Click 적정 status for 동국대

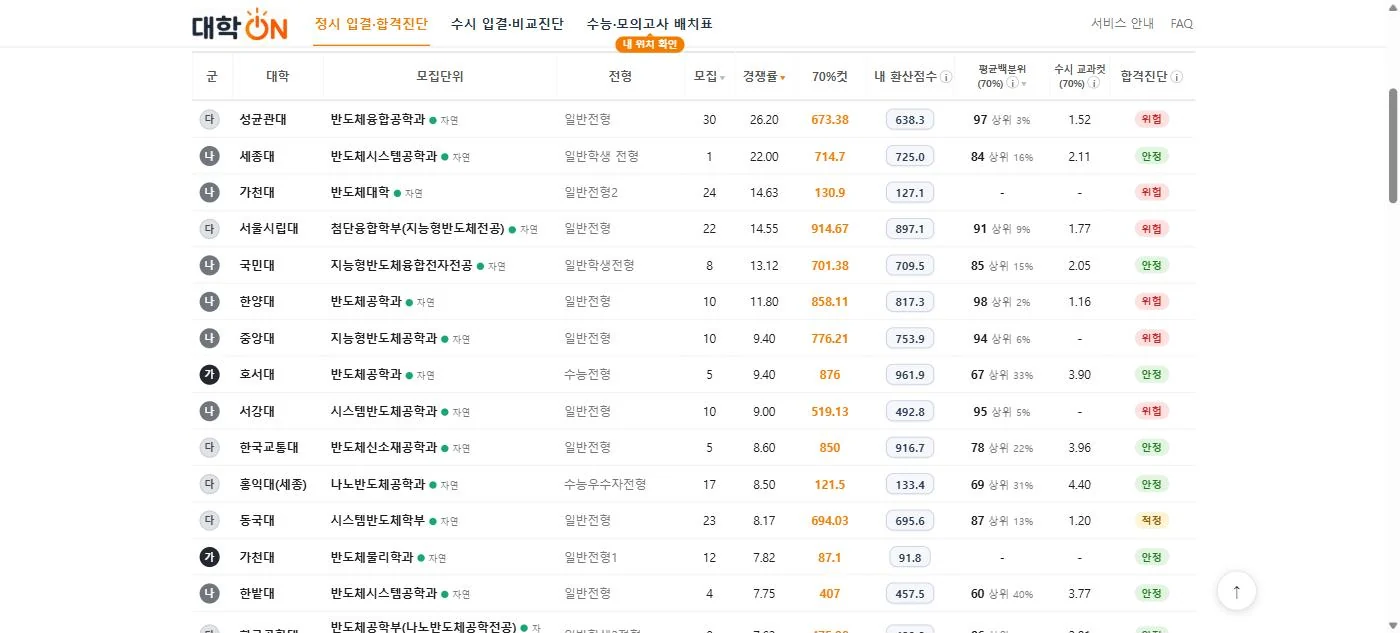tap(1152, 520)
